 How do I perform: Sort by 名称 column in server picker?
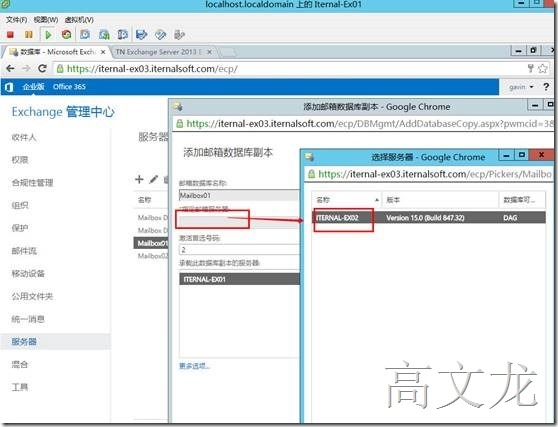346,200
